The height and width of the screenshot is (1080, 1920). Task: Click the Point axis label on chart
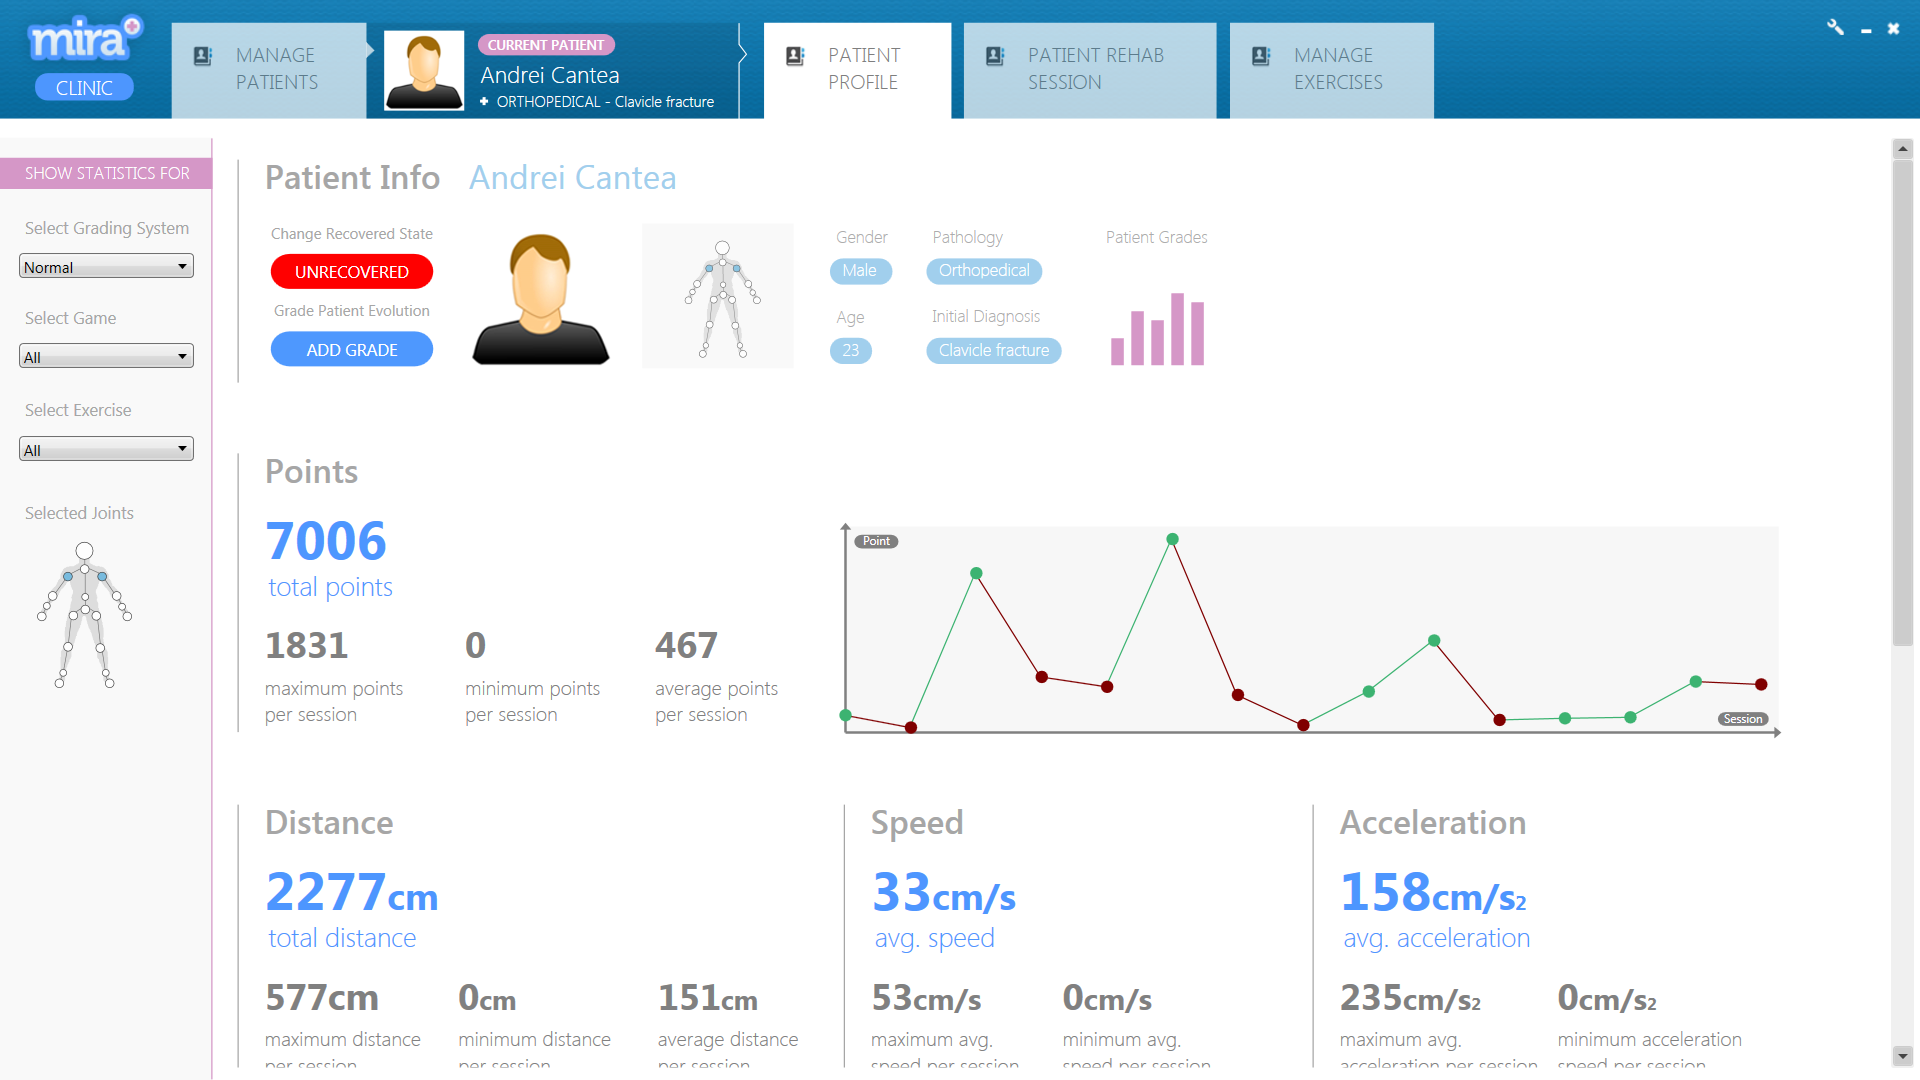(876, 541)
